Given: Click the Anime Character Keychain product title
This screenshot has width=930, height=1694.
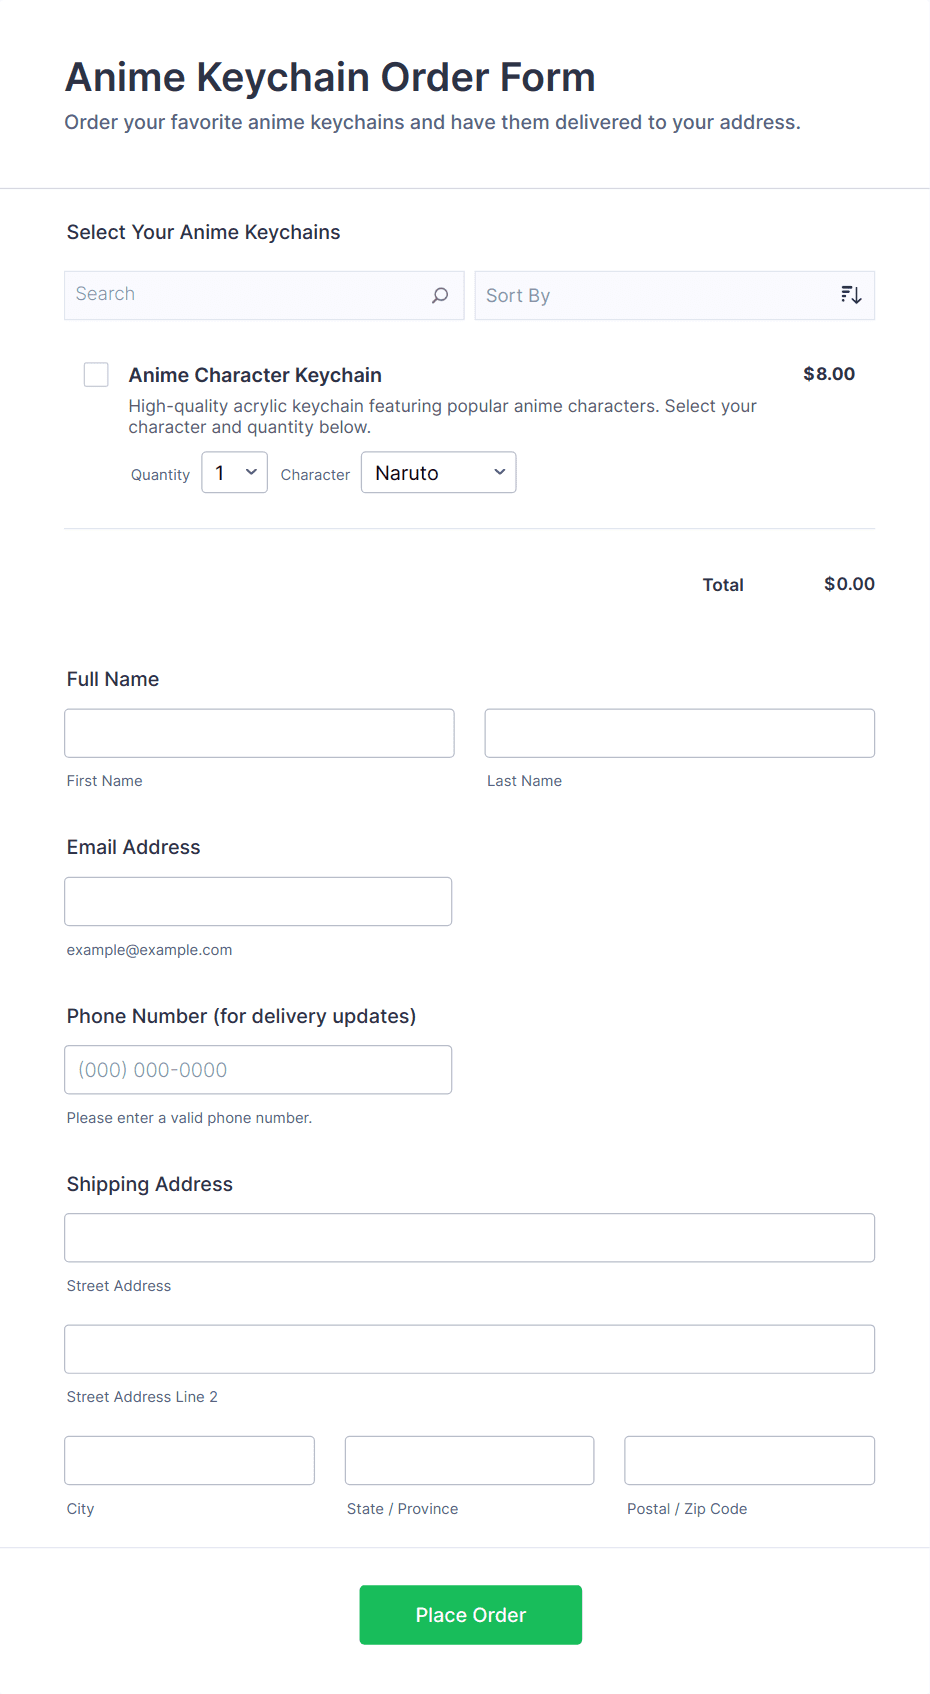Looking at the screenshot, I should click(x=255, y=375).
